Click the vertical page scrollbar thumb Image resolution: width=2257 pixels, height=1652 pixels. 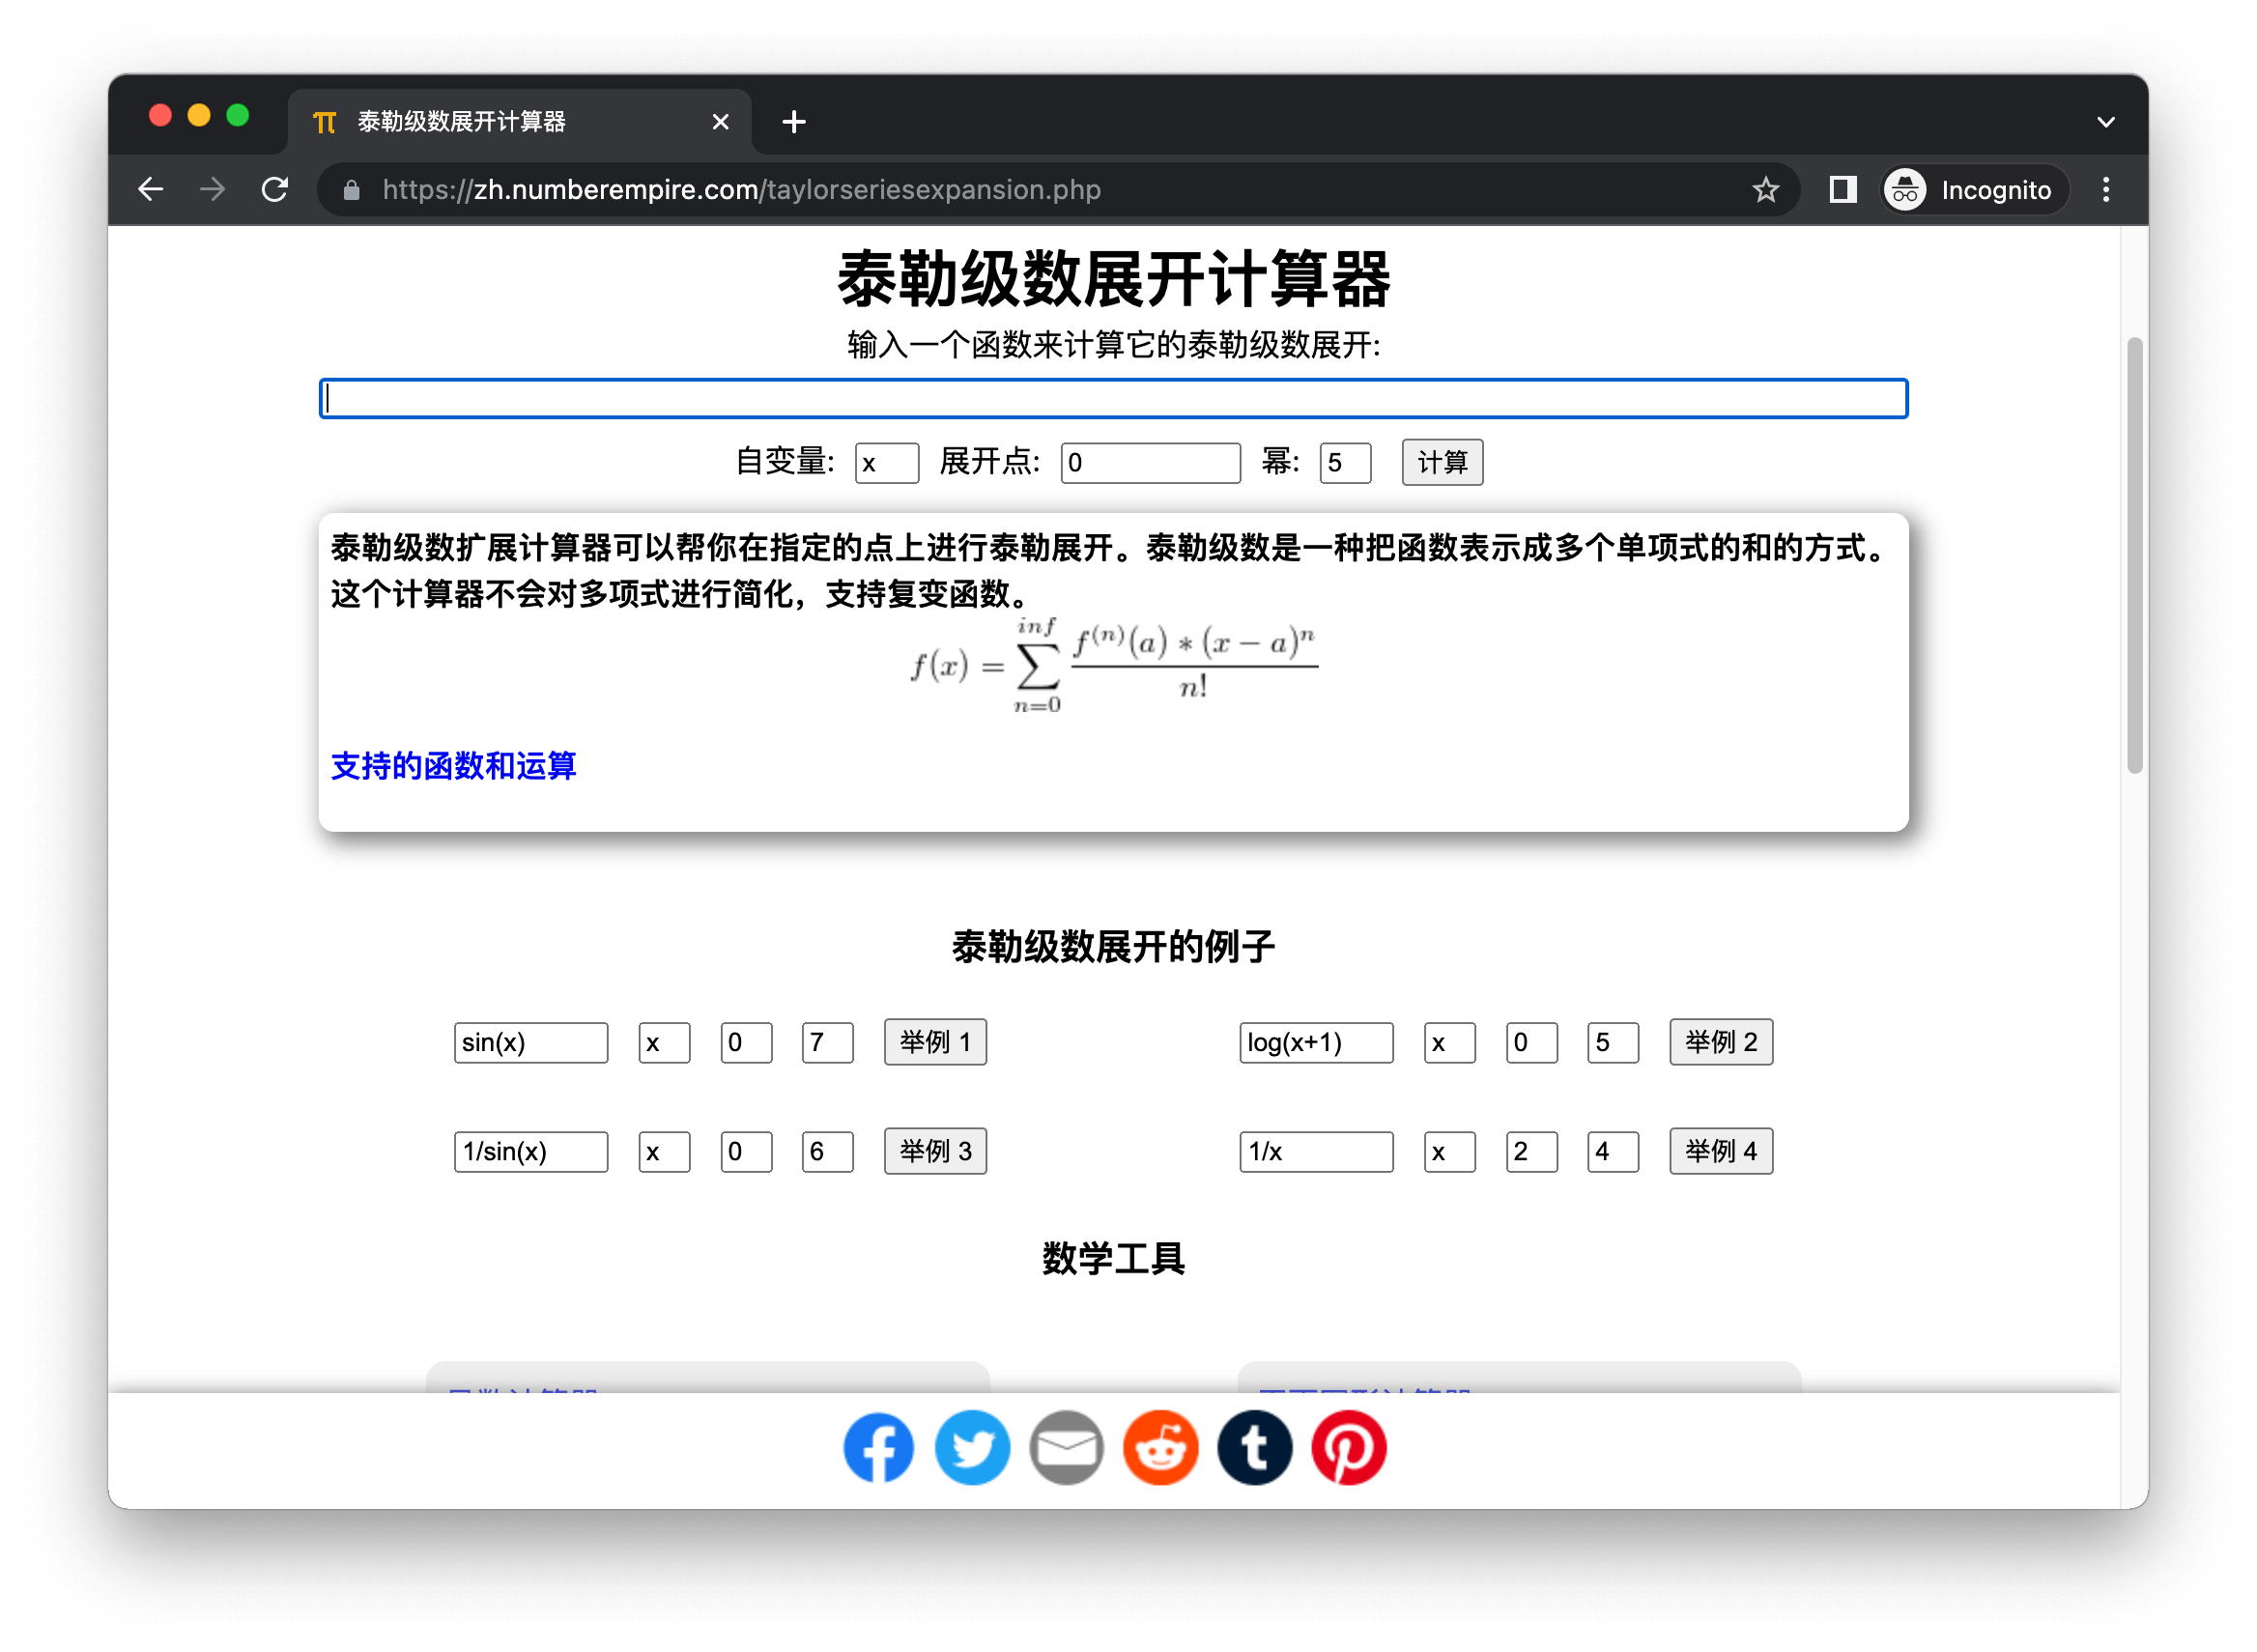click(2134, 555)
